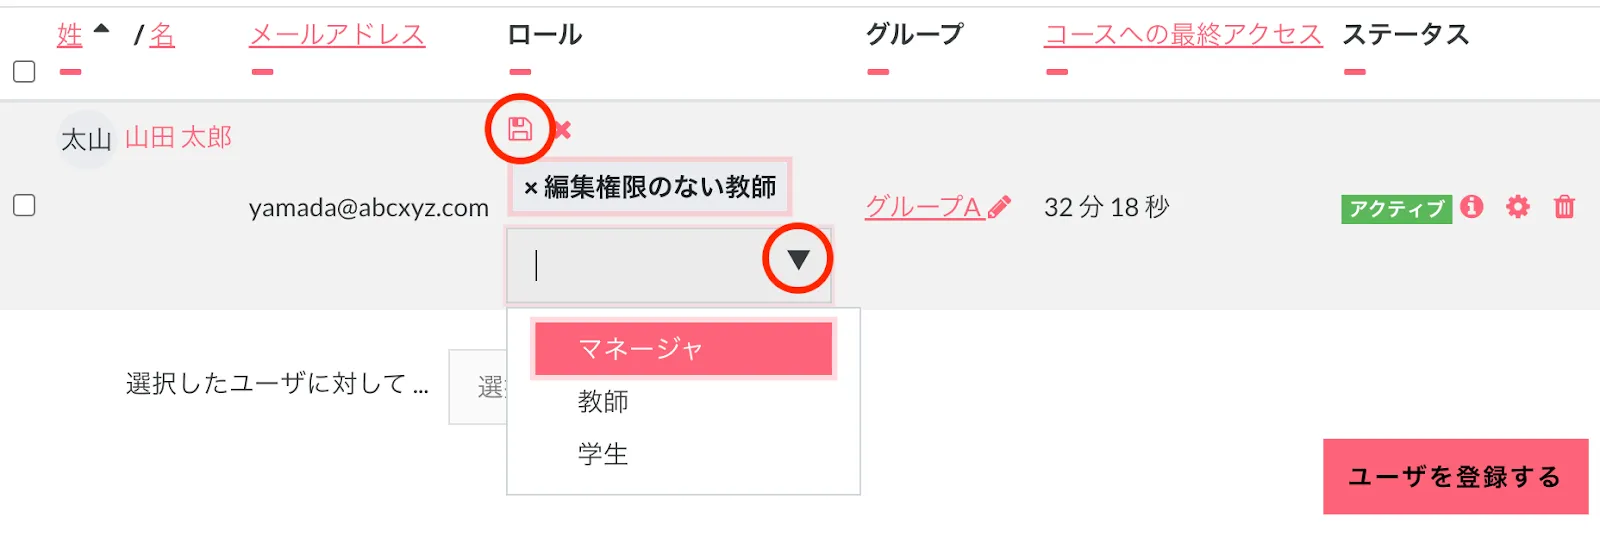Check the box for 山田 太郎's row
The image size is (1600, 543).
tap(24, 206)
